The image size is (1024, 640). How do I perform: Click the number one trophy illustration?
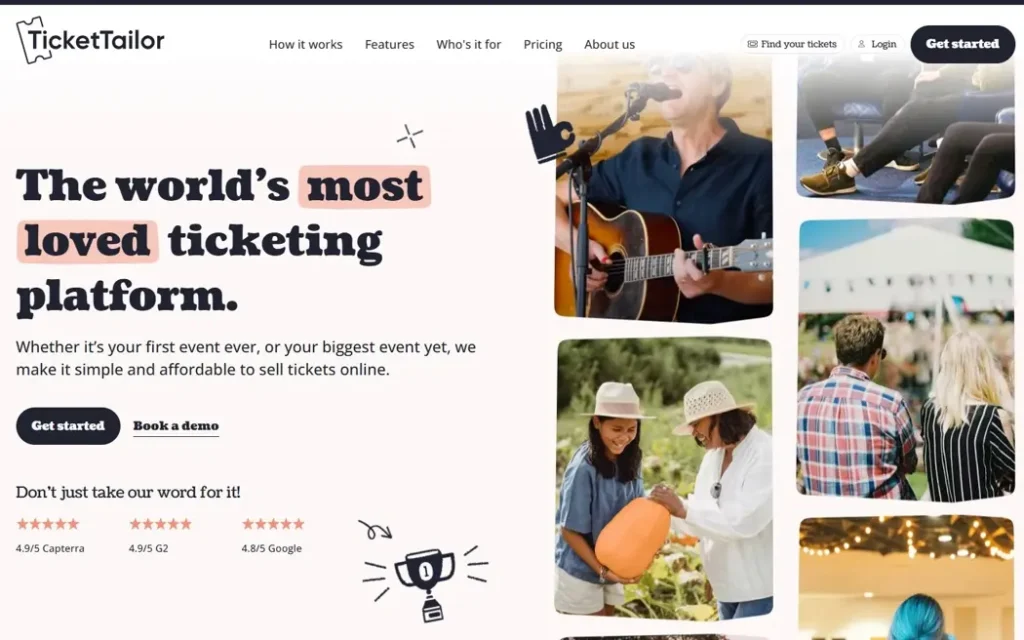[426, 581]
